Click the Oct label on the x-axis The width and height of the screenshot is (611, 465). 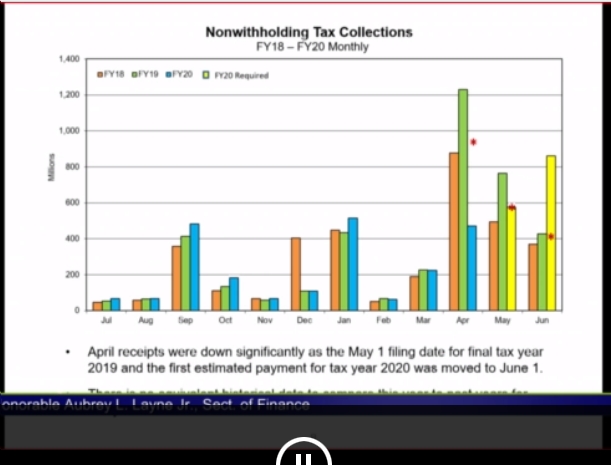(x=225, y=320)
